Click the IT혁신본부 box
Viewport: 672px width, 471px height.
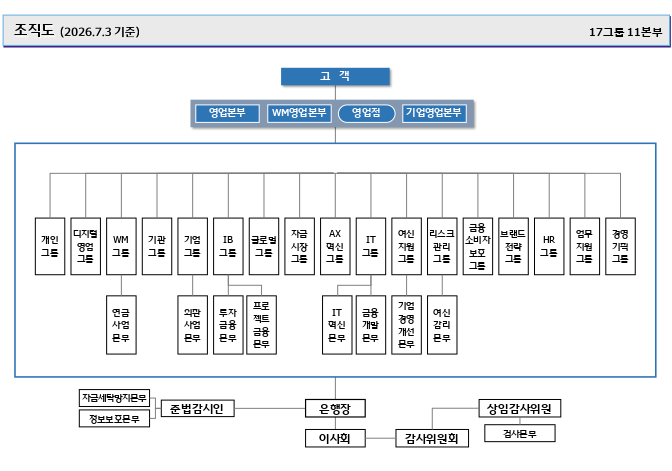337,325
